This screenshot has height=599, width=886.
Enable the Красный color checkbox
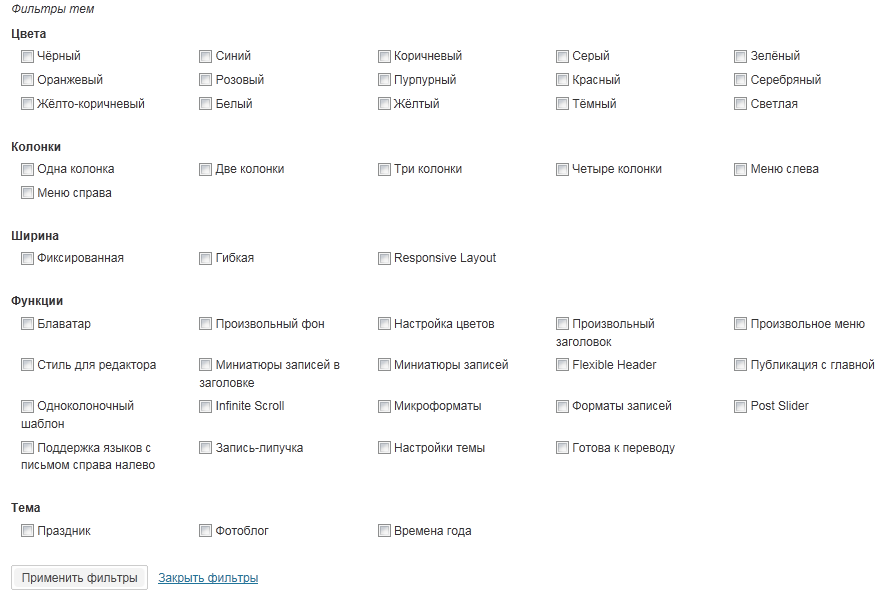coord(563,80)
